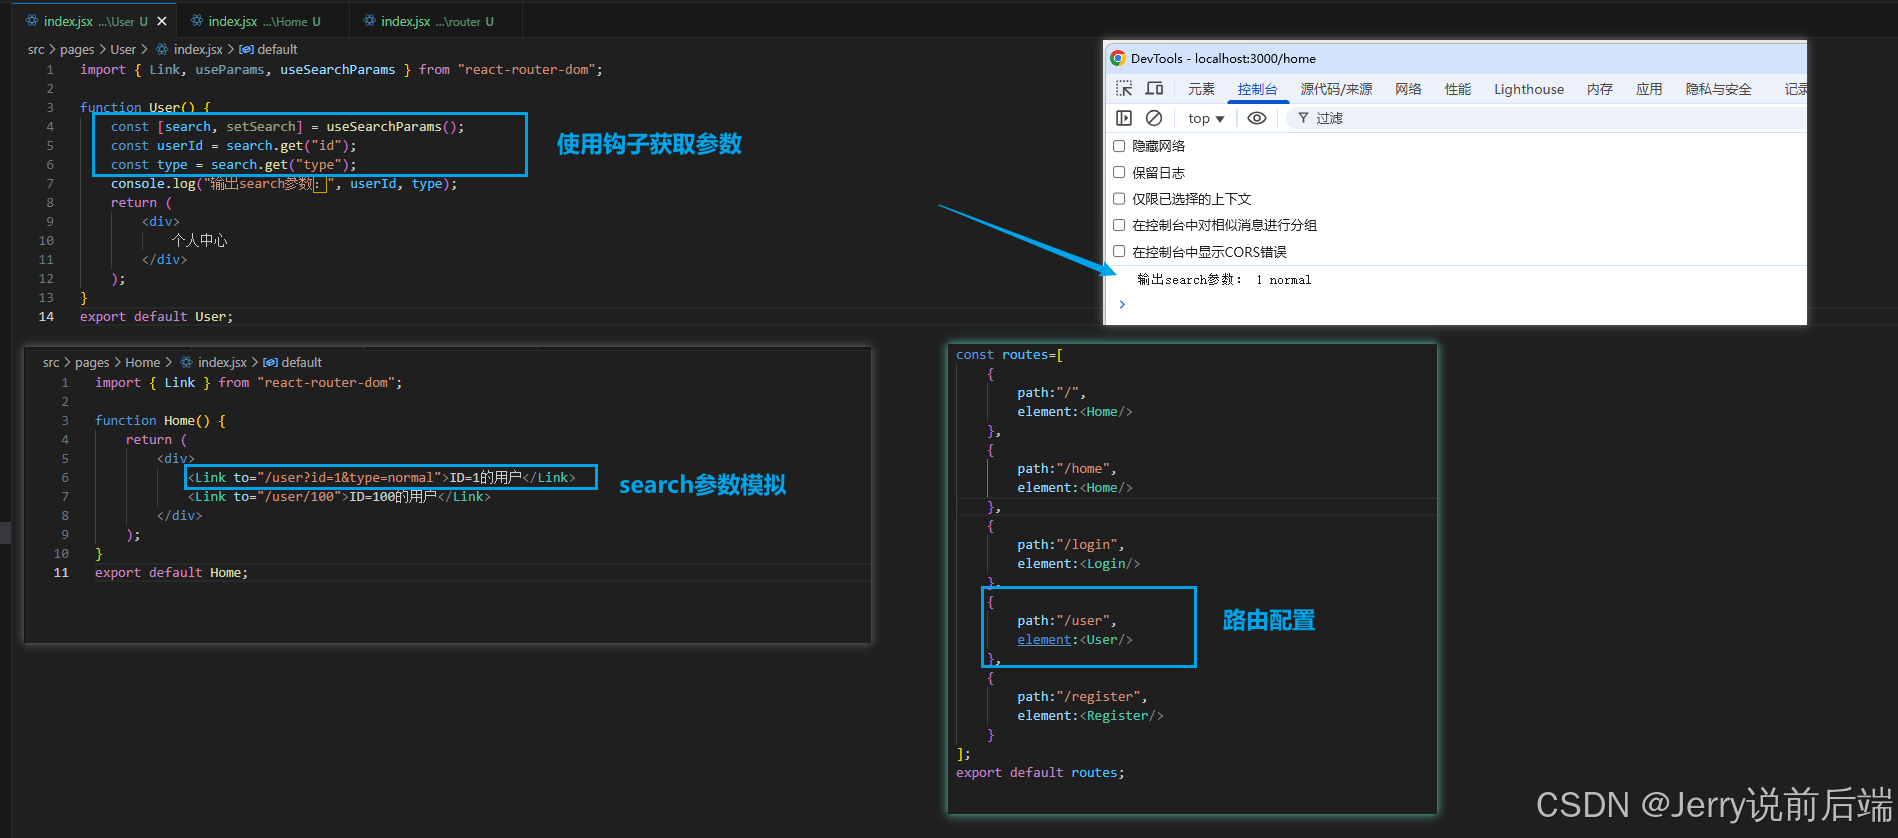This screenshot has width=1898, height=838.
Task: Click the console prompt chevron
Action: (1122, 304)
